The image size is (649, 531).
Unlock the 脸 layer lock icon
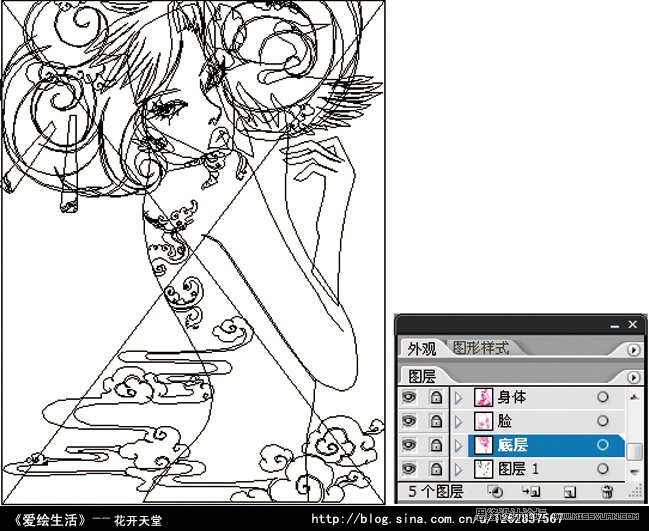tap(435, 421)
